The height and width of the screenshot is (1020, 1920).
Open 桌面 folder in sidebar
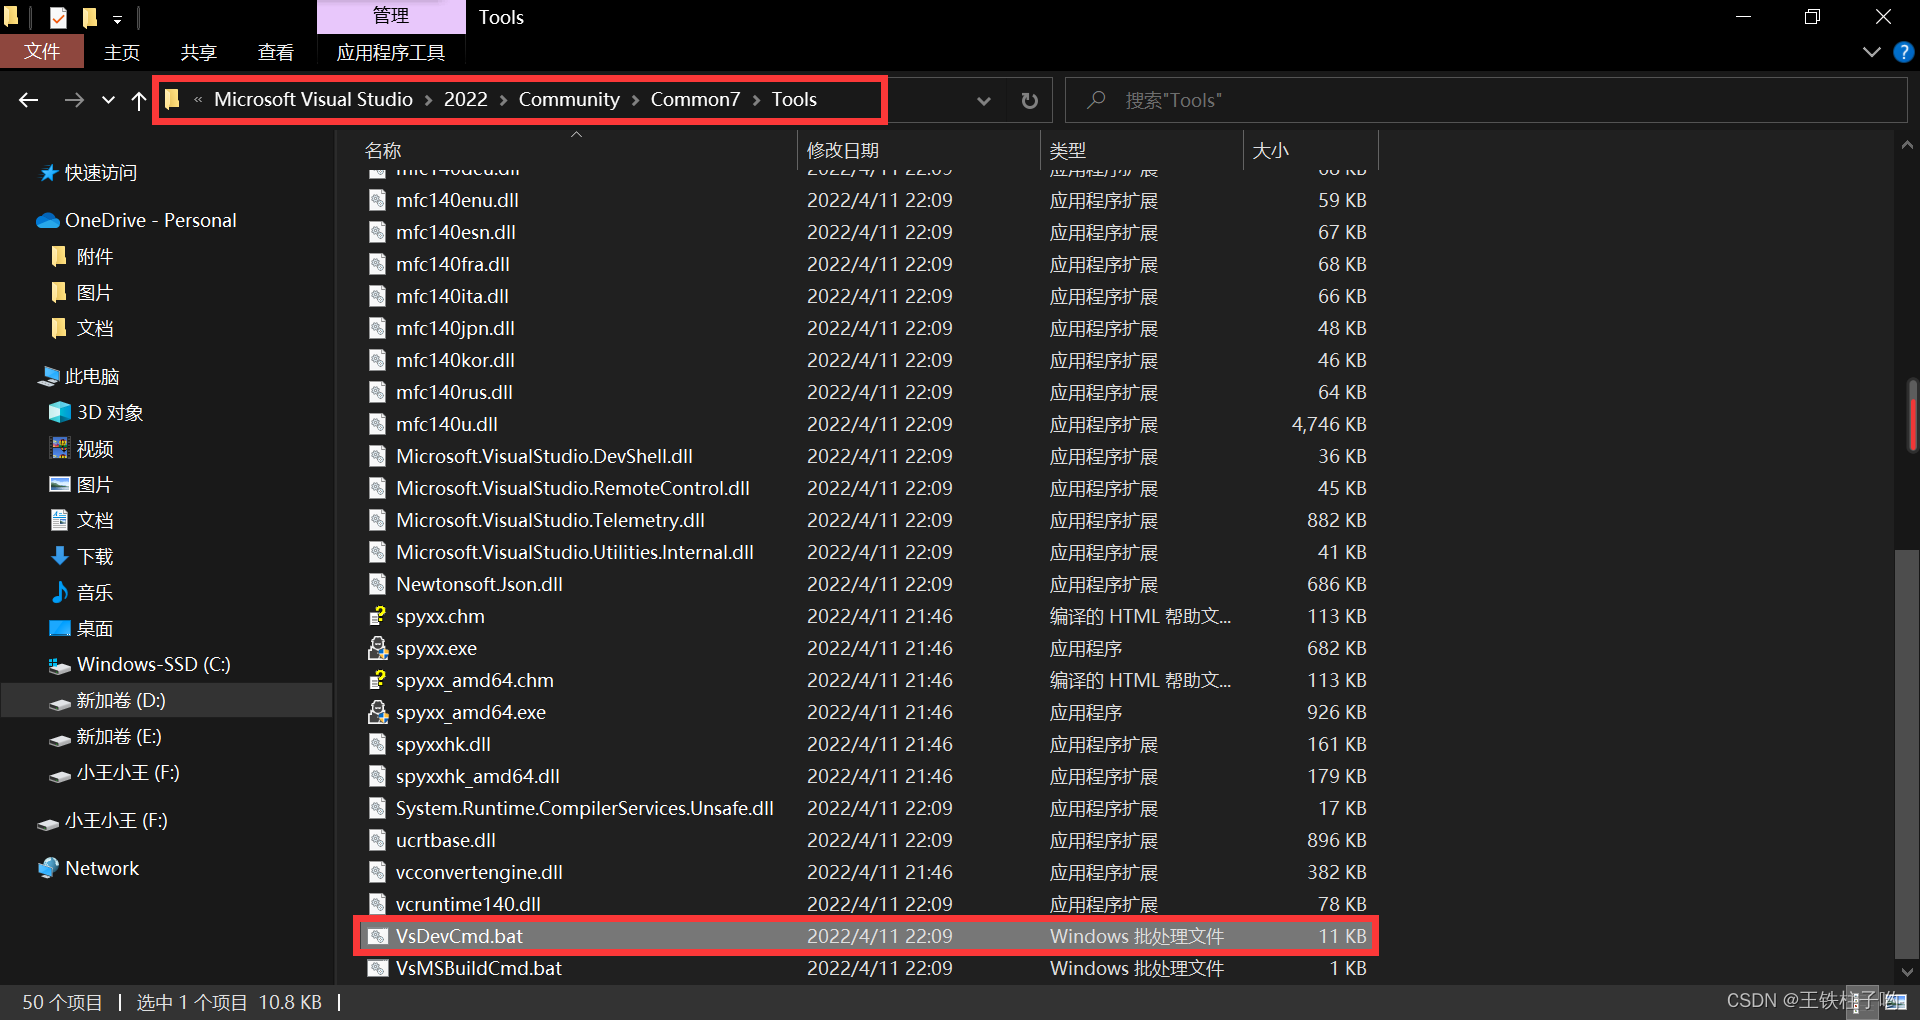coord(95,628)
